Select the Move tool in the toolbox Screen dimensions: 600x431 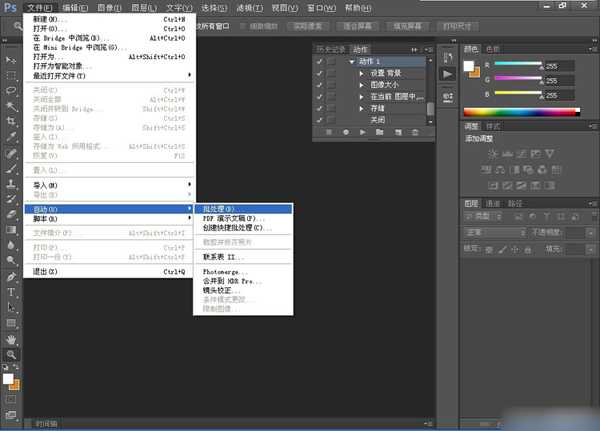click(11, 60)
